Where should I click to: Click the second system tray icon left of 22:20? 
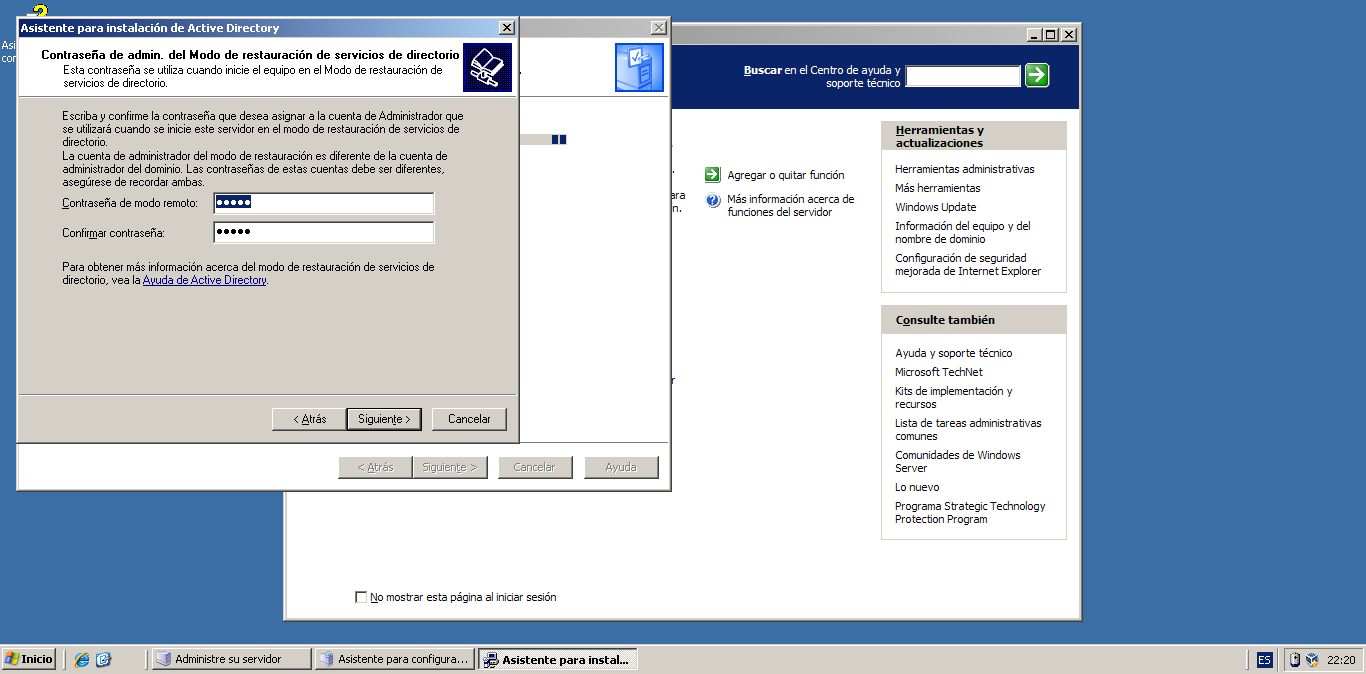[x=1312, y=660]
